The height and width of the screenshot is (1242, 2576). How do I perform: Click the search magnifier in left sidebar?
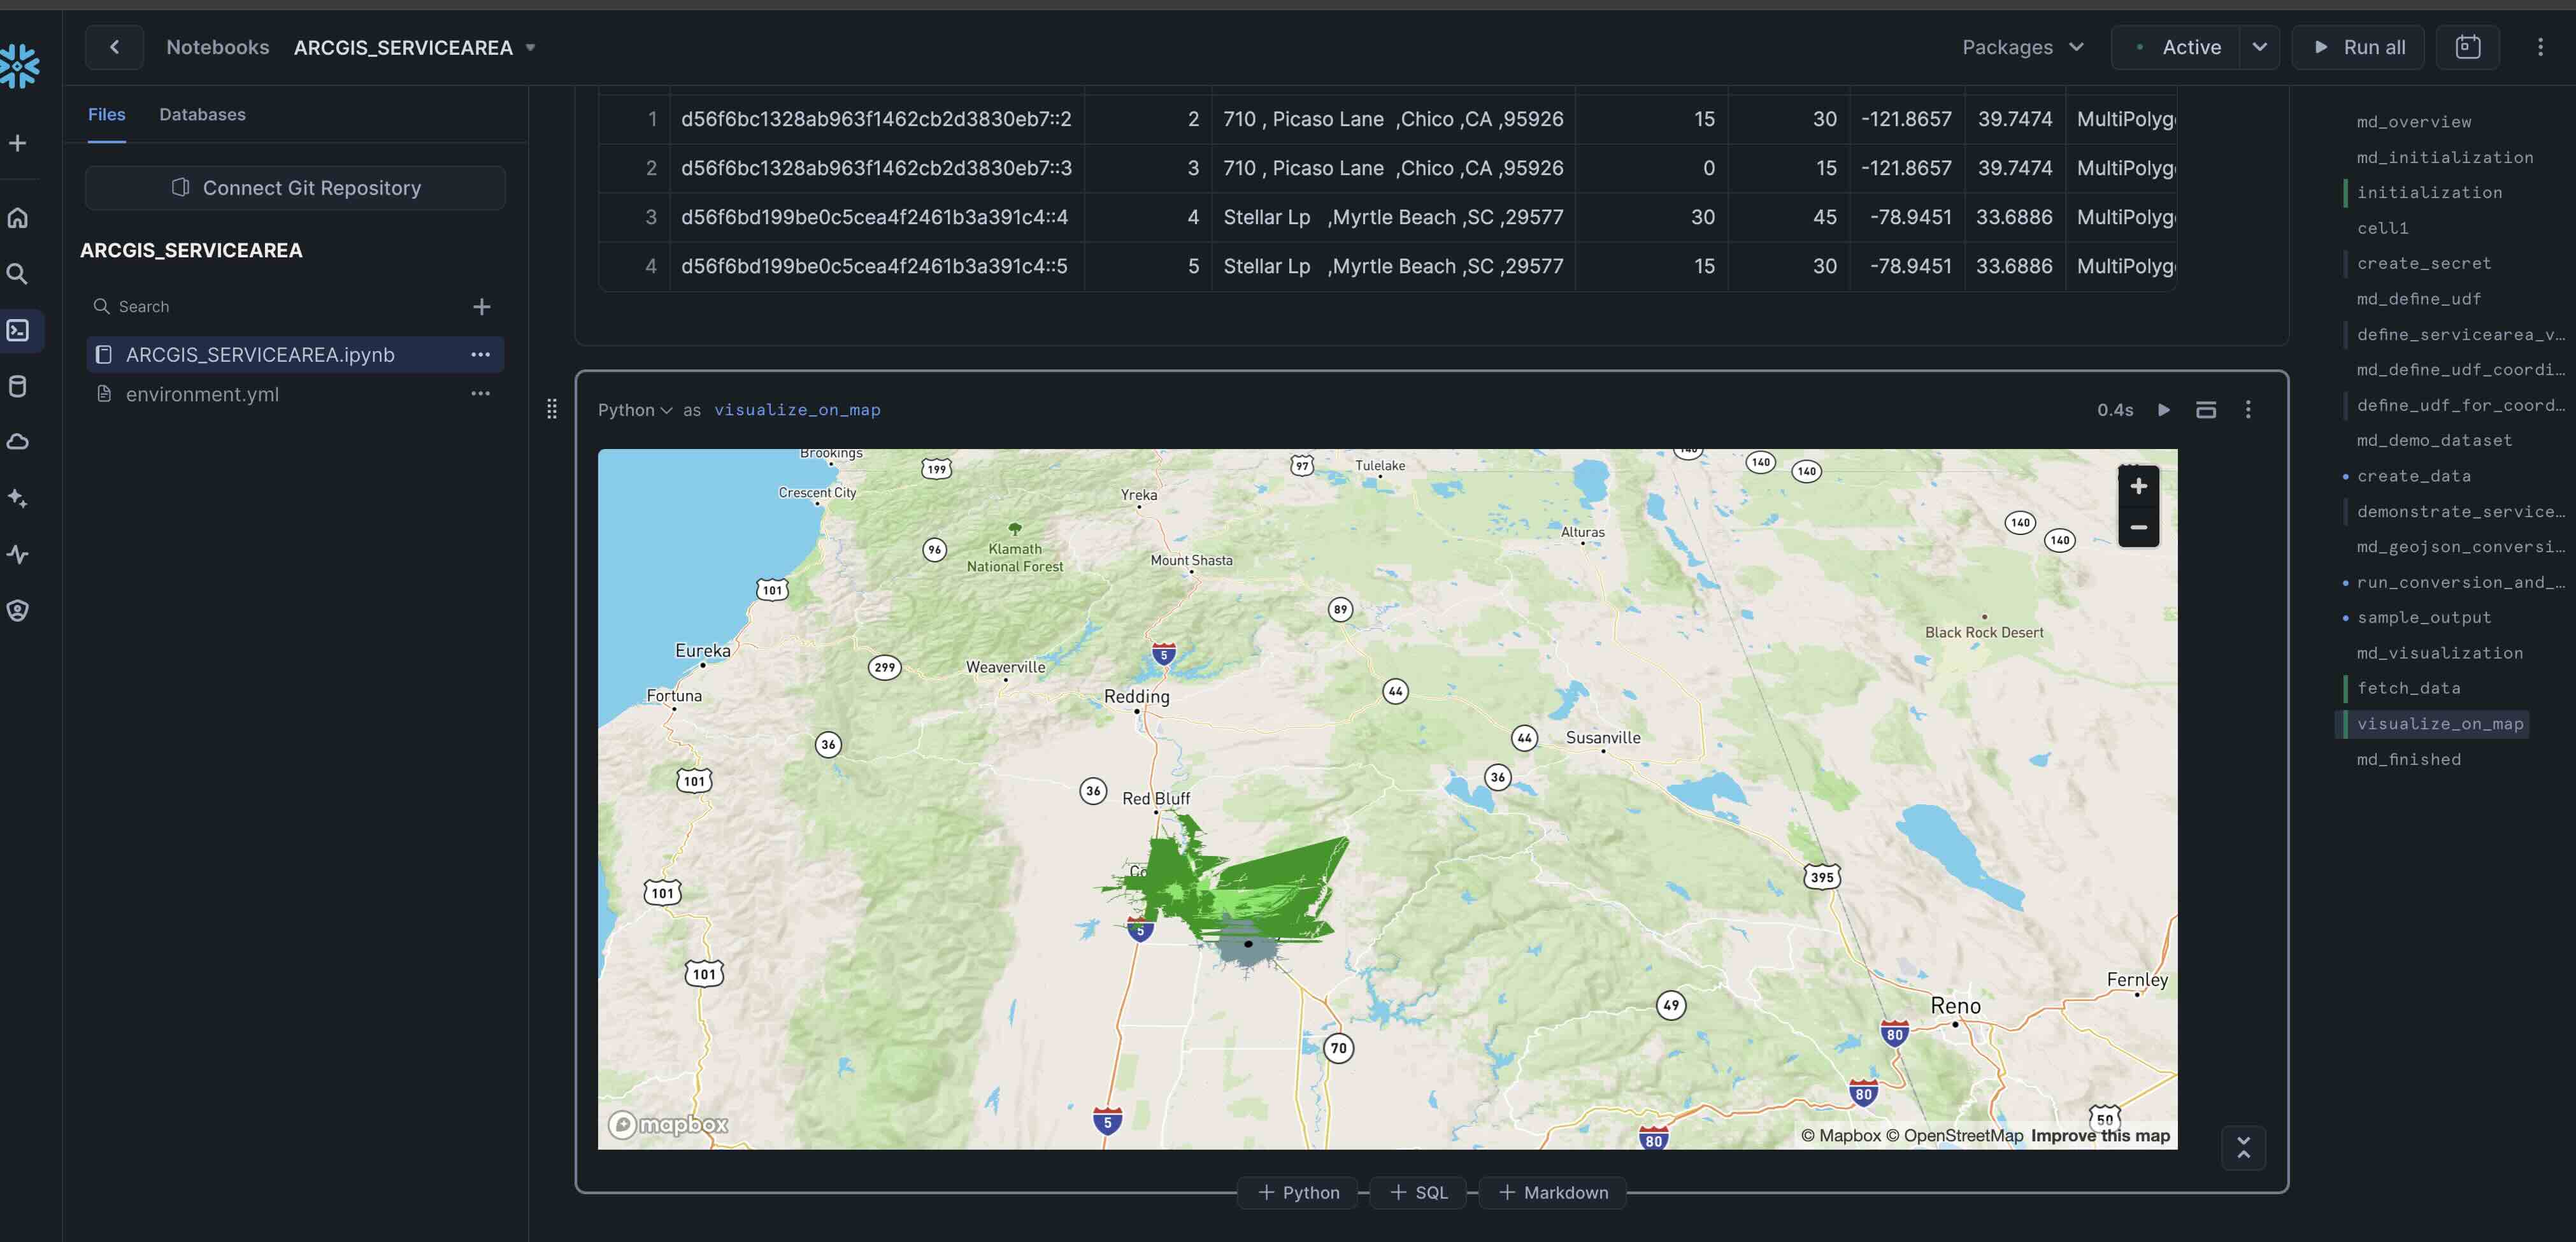tap(18, 274)
